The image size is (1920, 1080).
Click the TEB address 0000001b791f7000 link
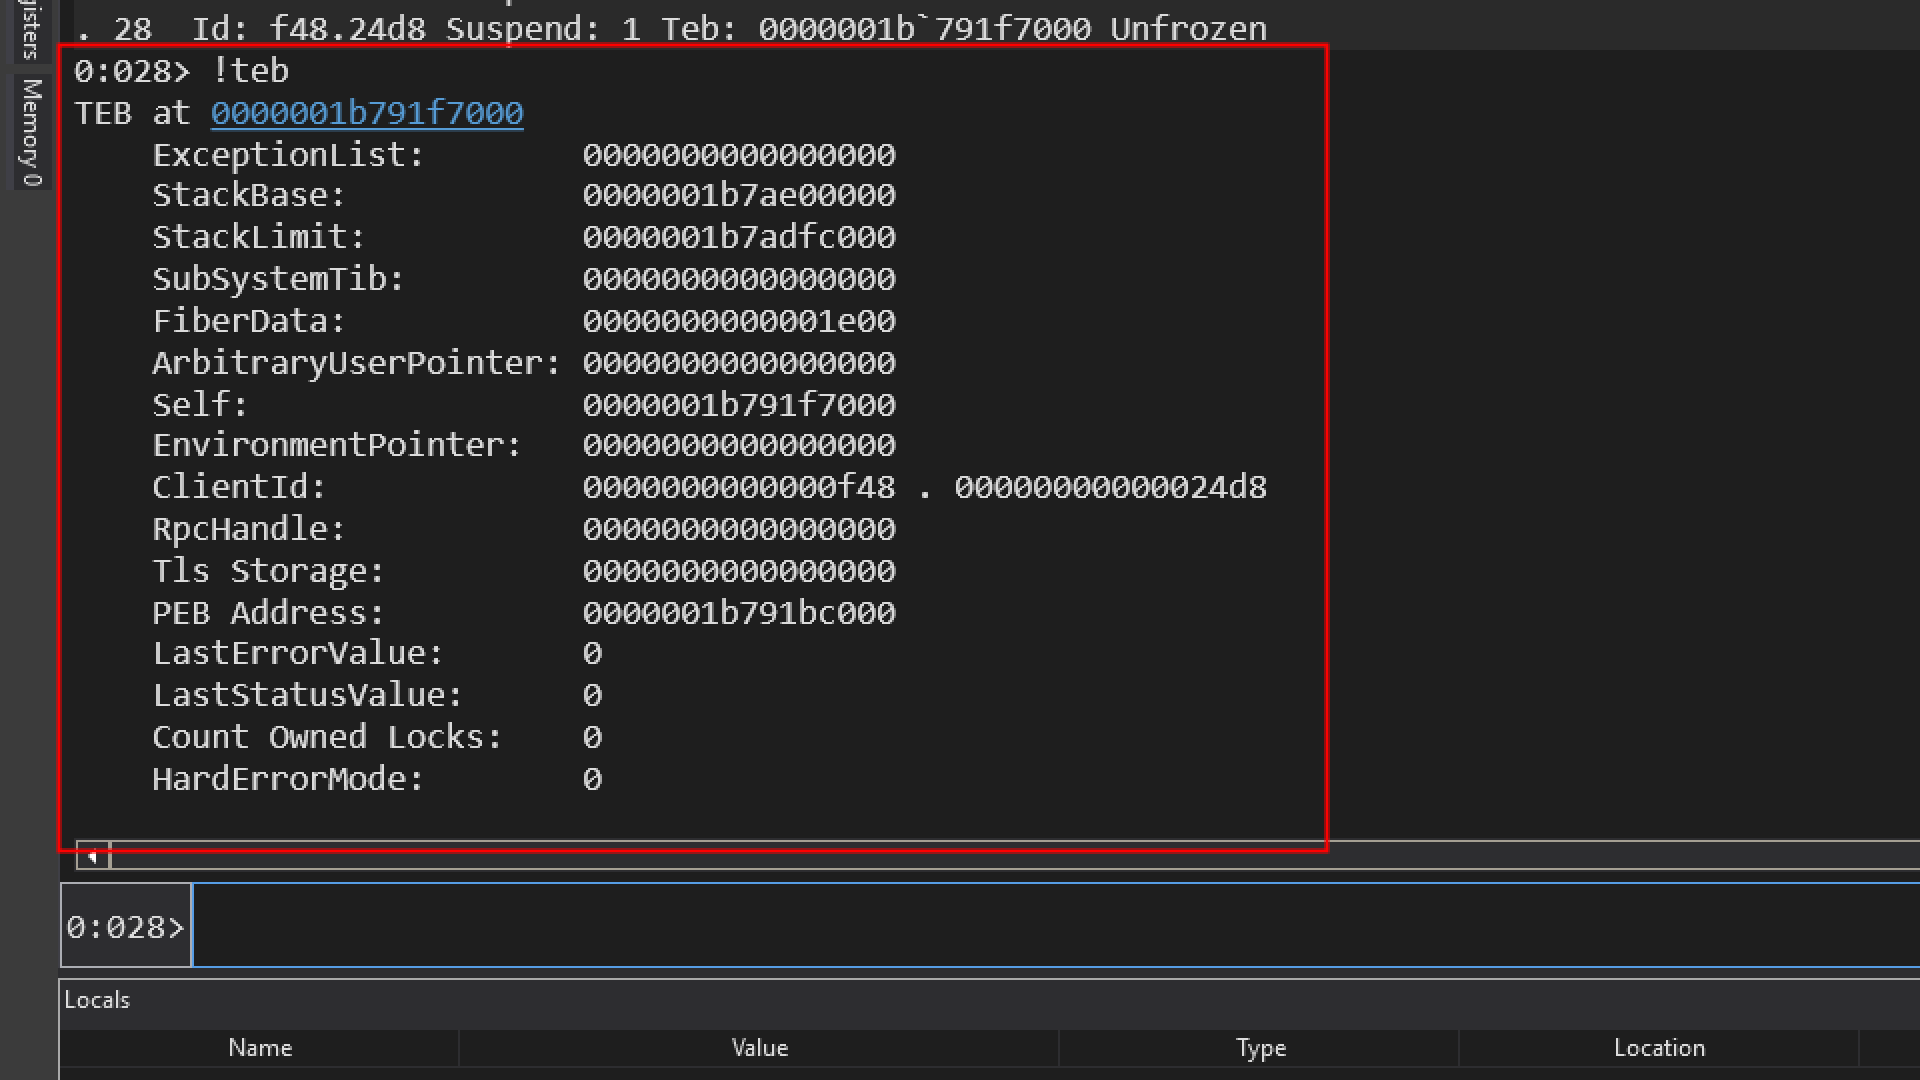coord(367,113)
